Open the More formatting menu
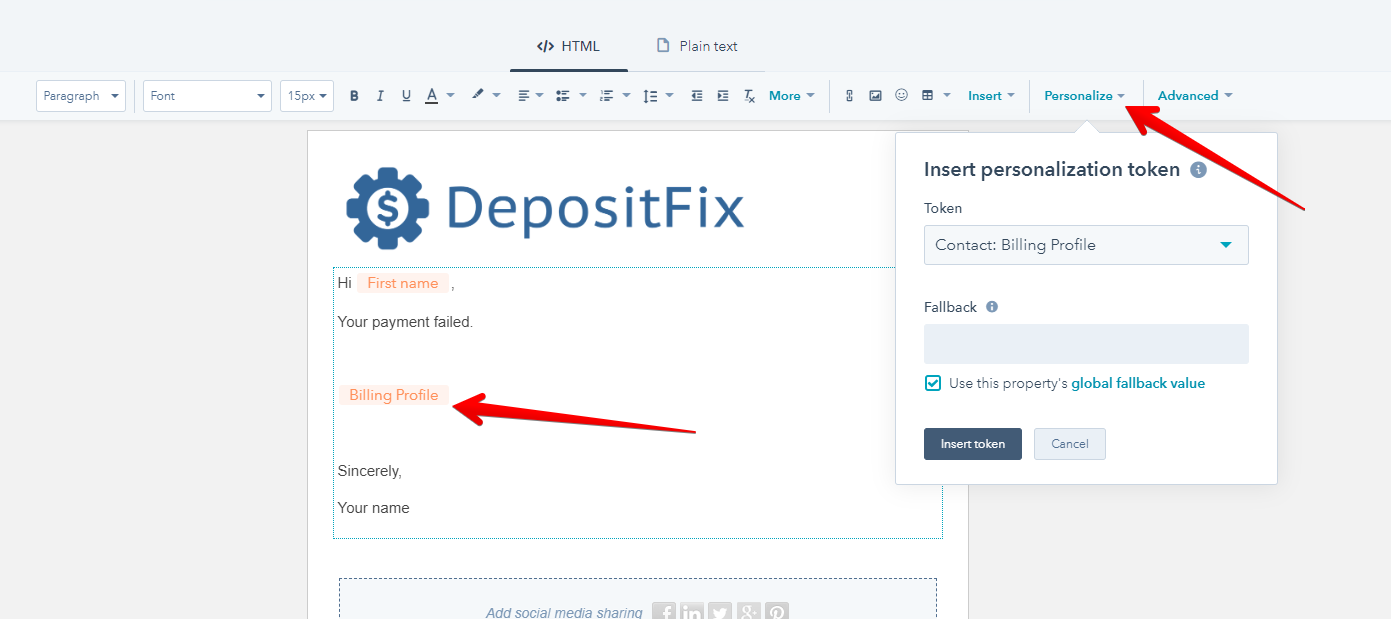The image size is (1391, 619). [792, 96]
